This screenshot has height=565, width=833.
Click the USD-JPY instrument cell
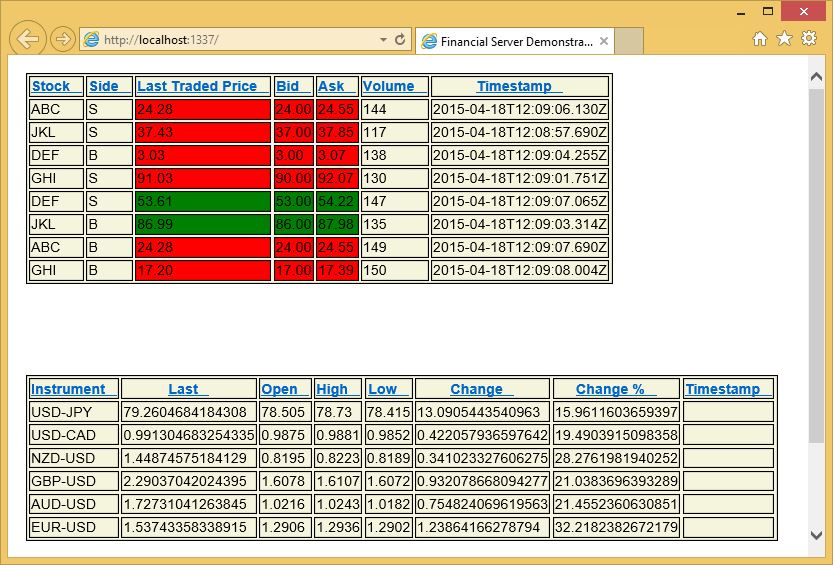coord(74,412)
